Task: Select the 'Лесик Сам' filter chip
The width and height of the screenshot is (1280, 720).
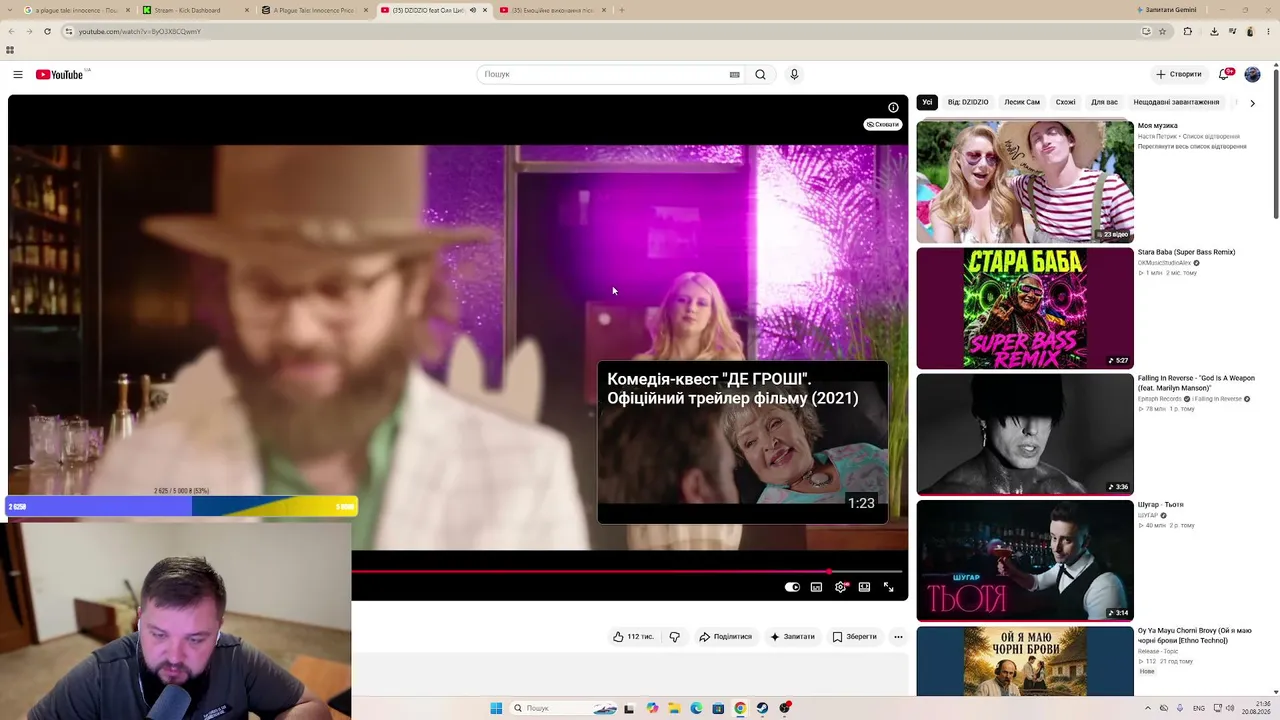Action: 1022,102
